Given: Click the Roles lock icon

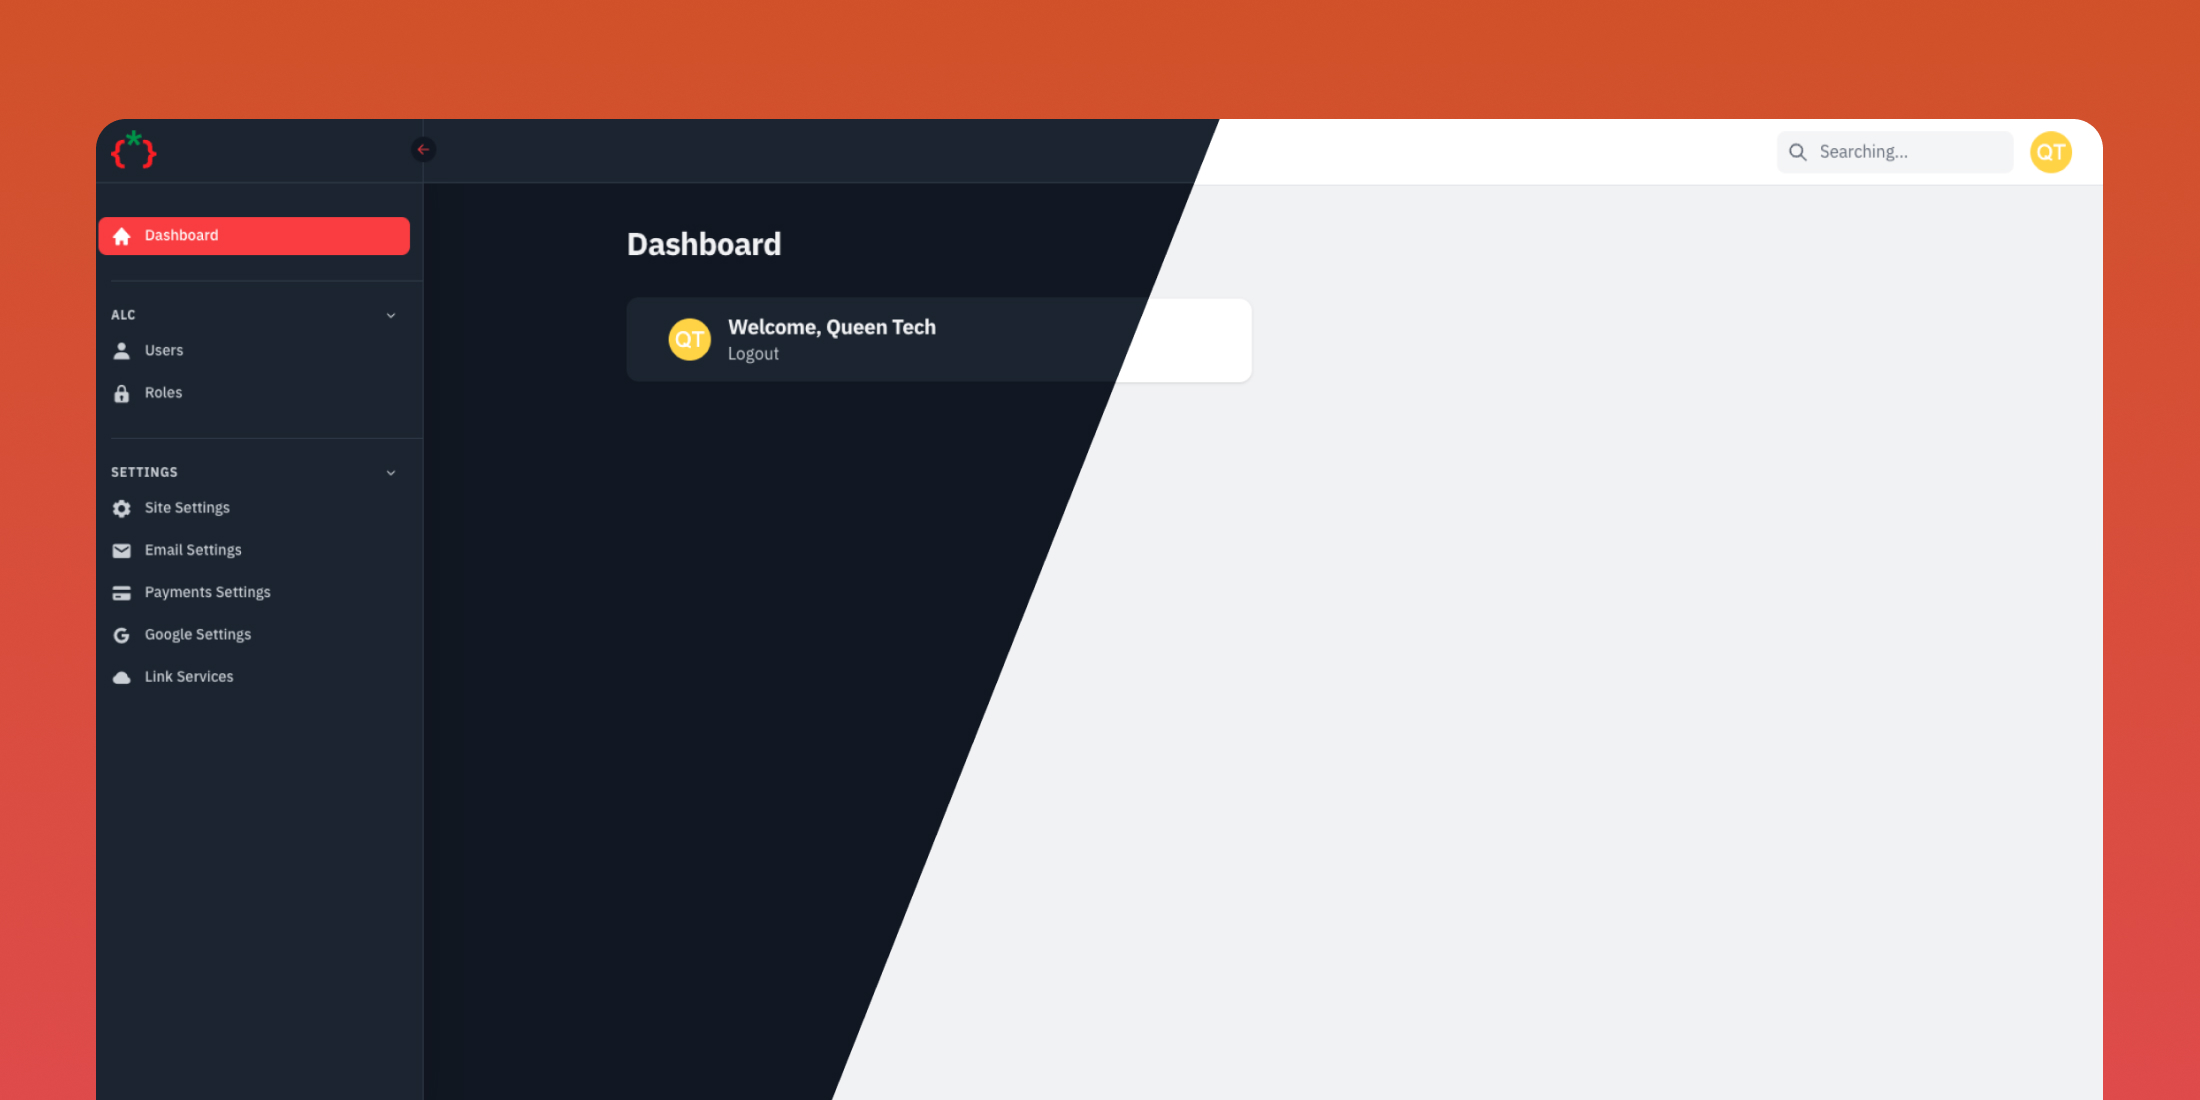Looking at the screenshot, I should pos(122,393).
